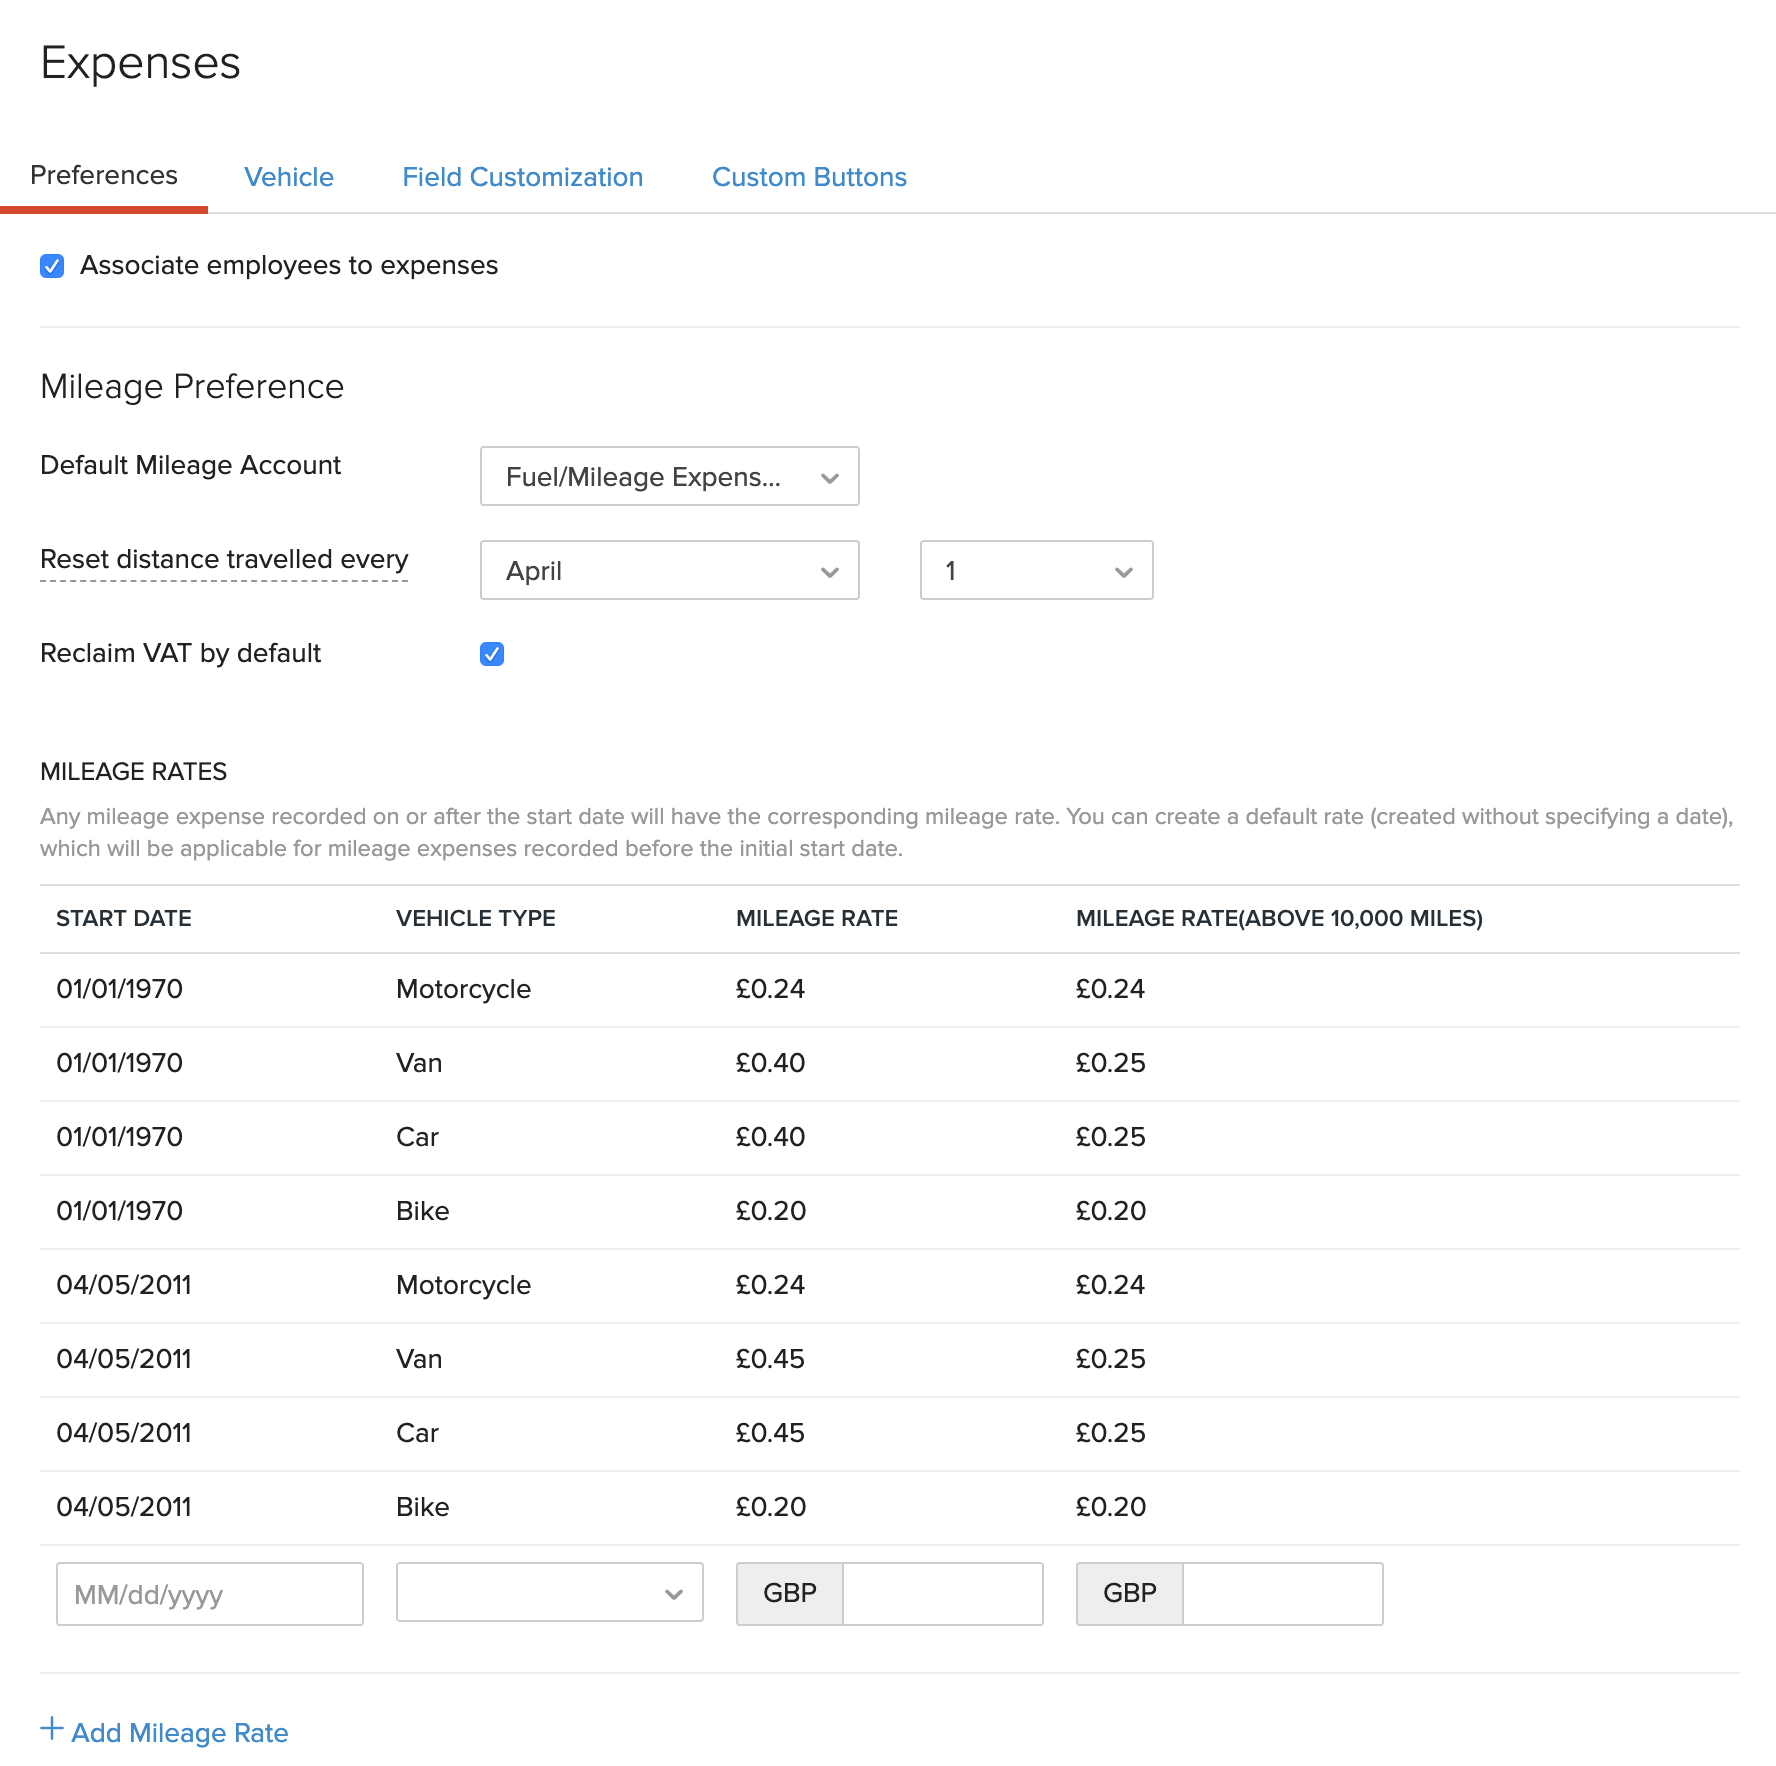
Task: Open the Preferences tab
Action: click(x=104, y=175)
